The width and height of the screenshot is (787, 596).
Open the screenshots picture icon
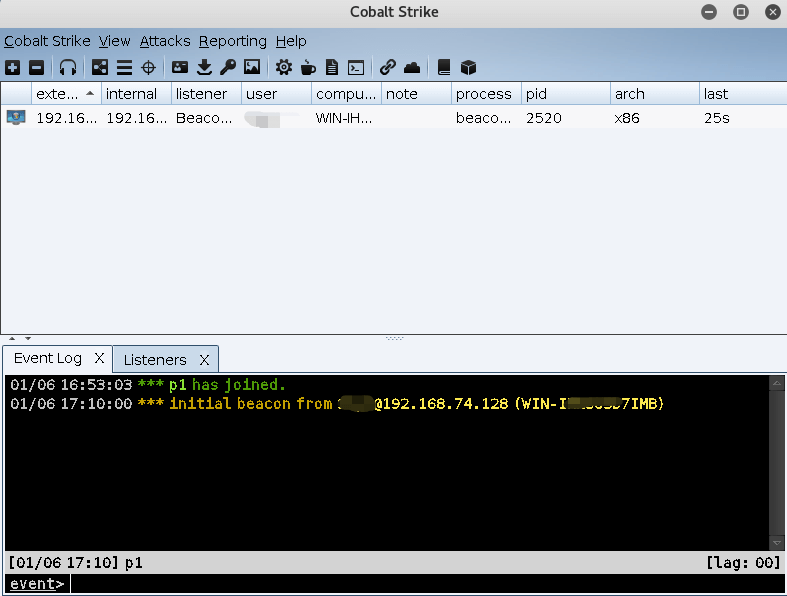click(x=252, y=67)
